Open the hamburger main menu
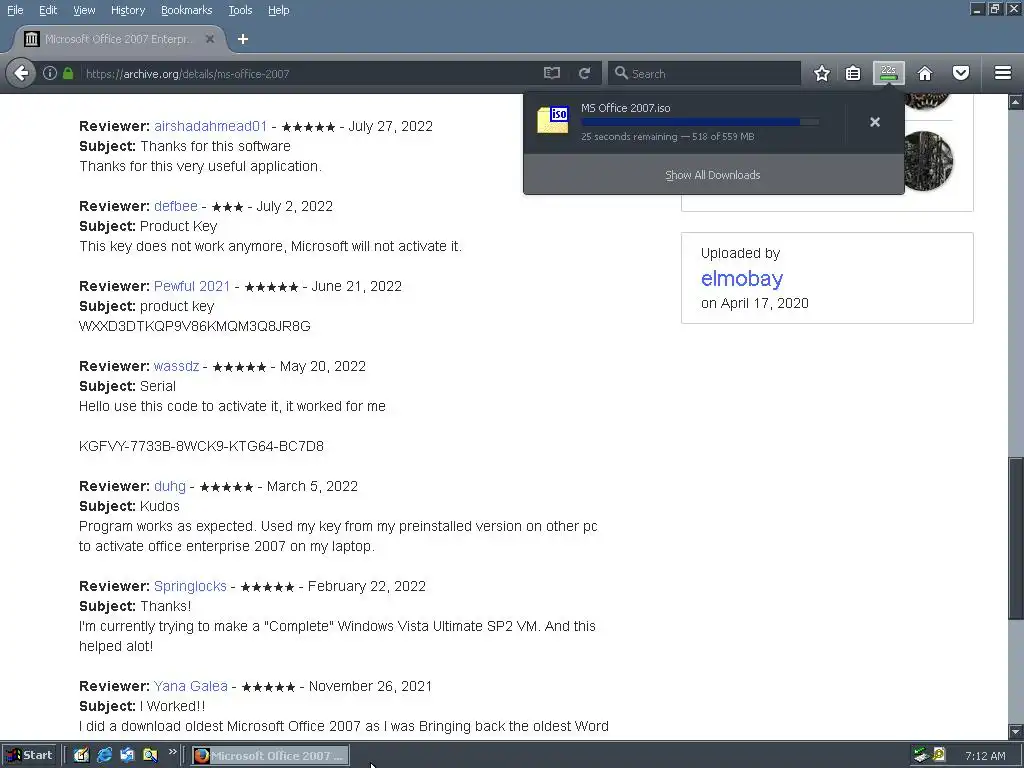Image resolution: width=1024 pixels, height=768 pixels. pyautogui.click(x=1003, y=73)
